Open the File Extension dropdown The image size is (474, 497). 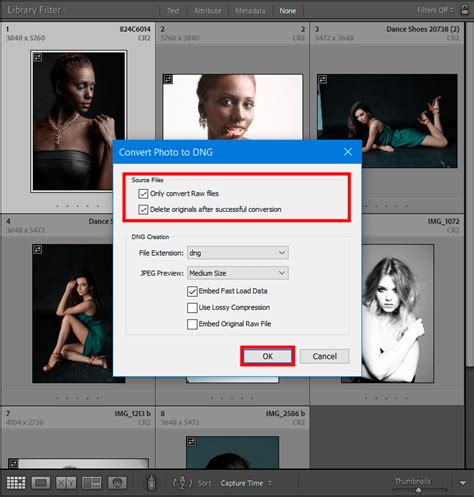coord(238,253)
